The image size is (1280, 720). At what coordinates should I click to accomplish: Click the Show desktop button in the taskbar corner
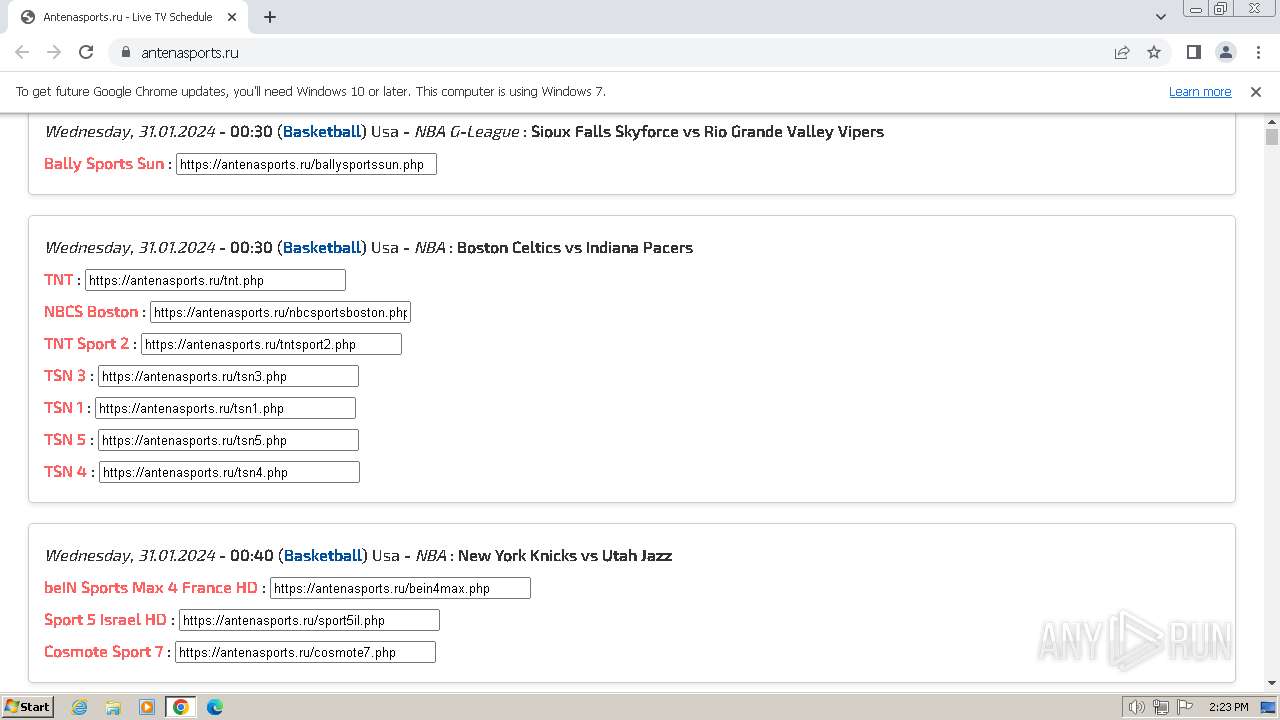point(1269,707)
